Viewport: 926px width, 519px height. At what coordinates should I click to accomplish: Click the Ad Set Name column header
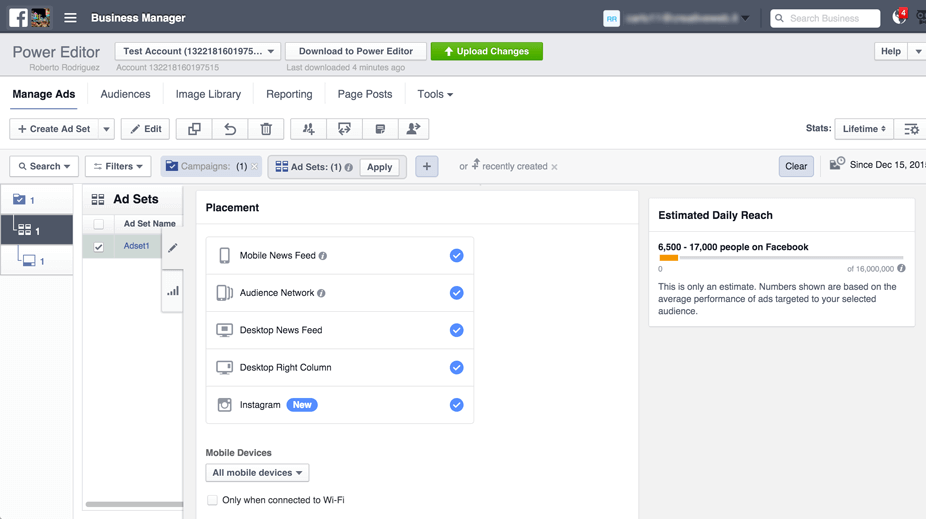click(149, 224)
